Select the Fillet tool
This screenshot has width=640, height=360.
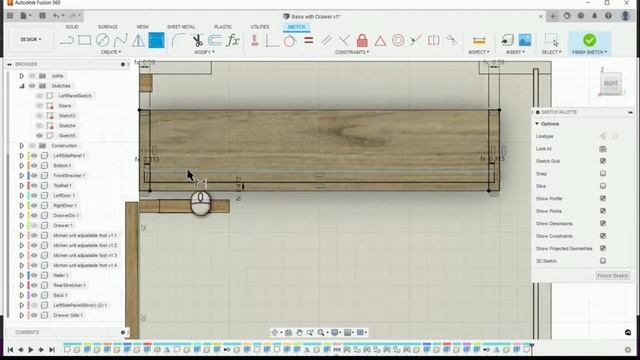[x=178, y=40]
